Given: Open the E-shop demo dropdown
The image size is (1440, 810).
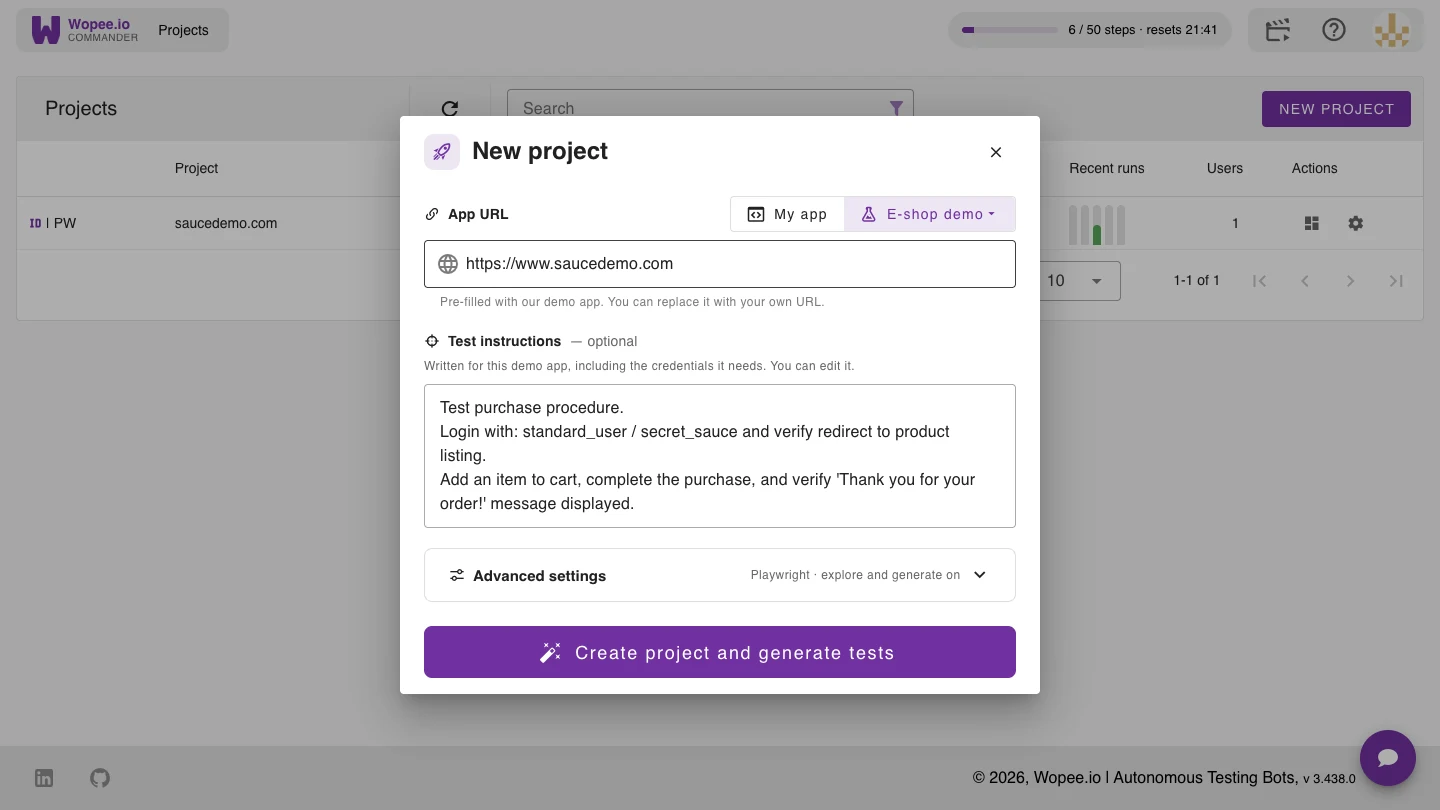Looking at the screenshot, I should 930,214.
